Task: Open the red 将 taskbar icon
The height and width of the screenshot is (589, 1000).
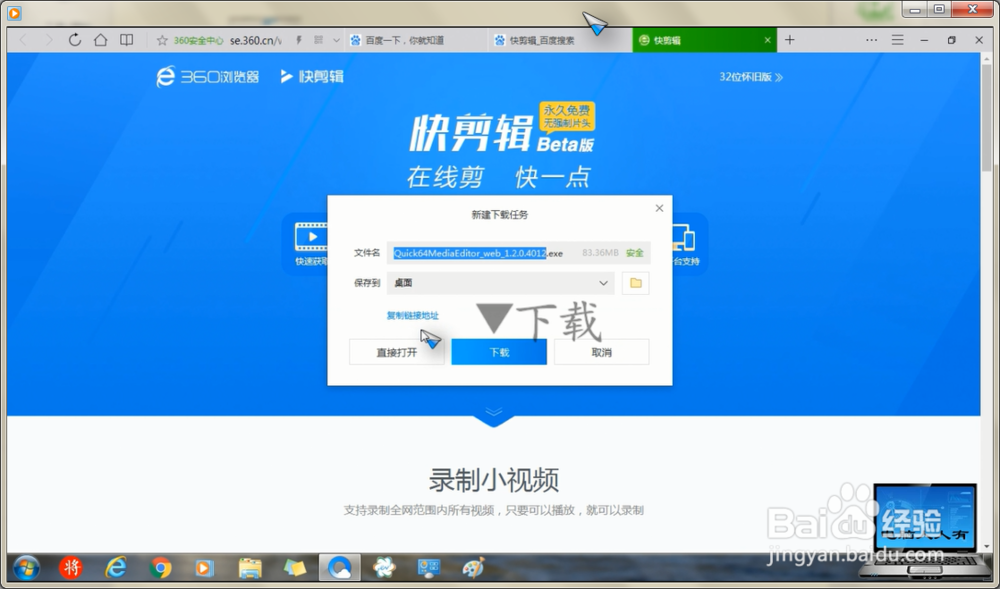Action: 71,567
